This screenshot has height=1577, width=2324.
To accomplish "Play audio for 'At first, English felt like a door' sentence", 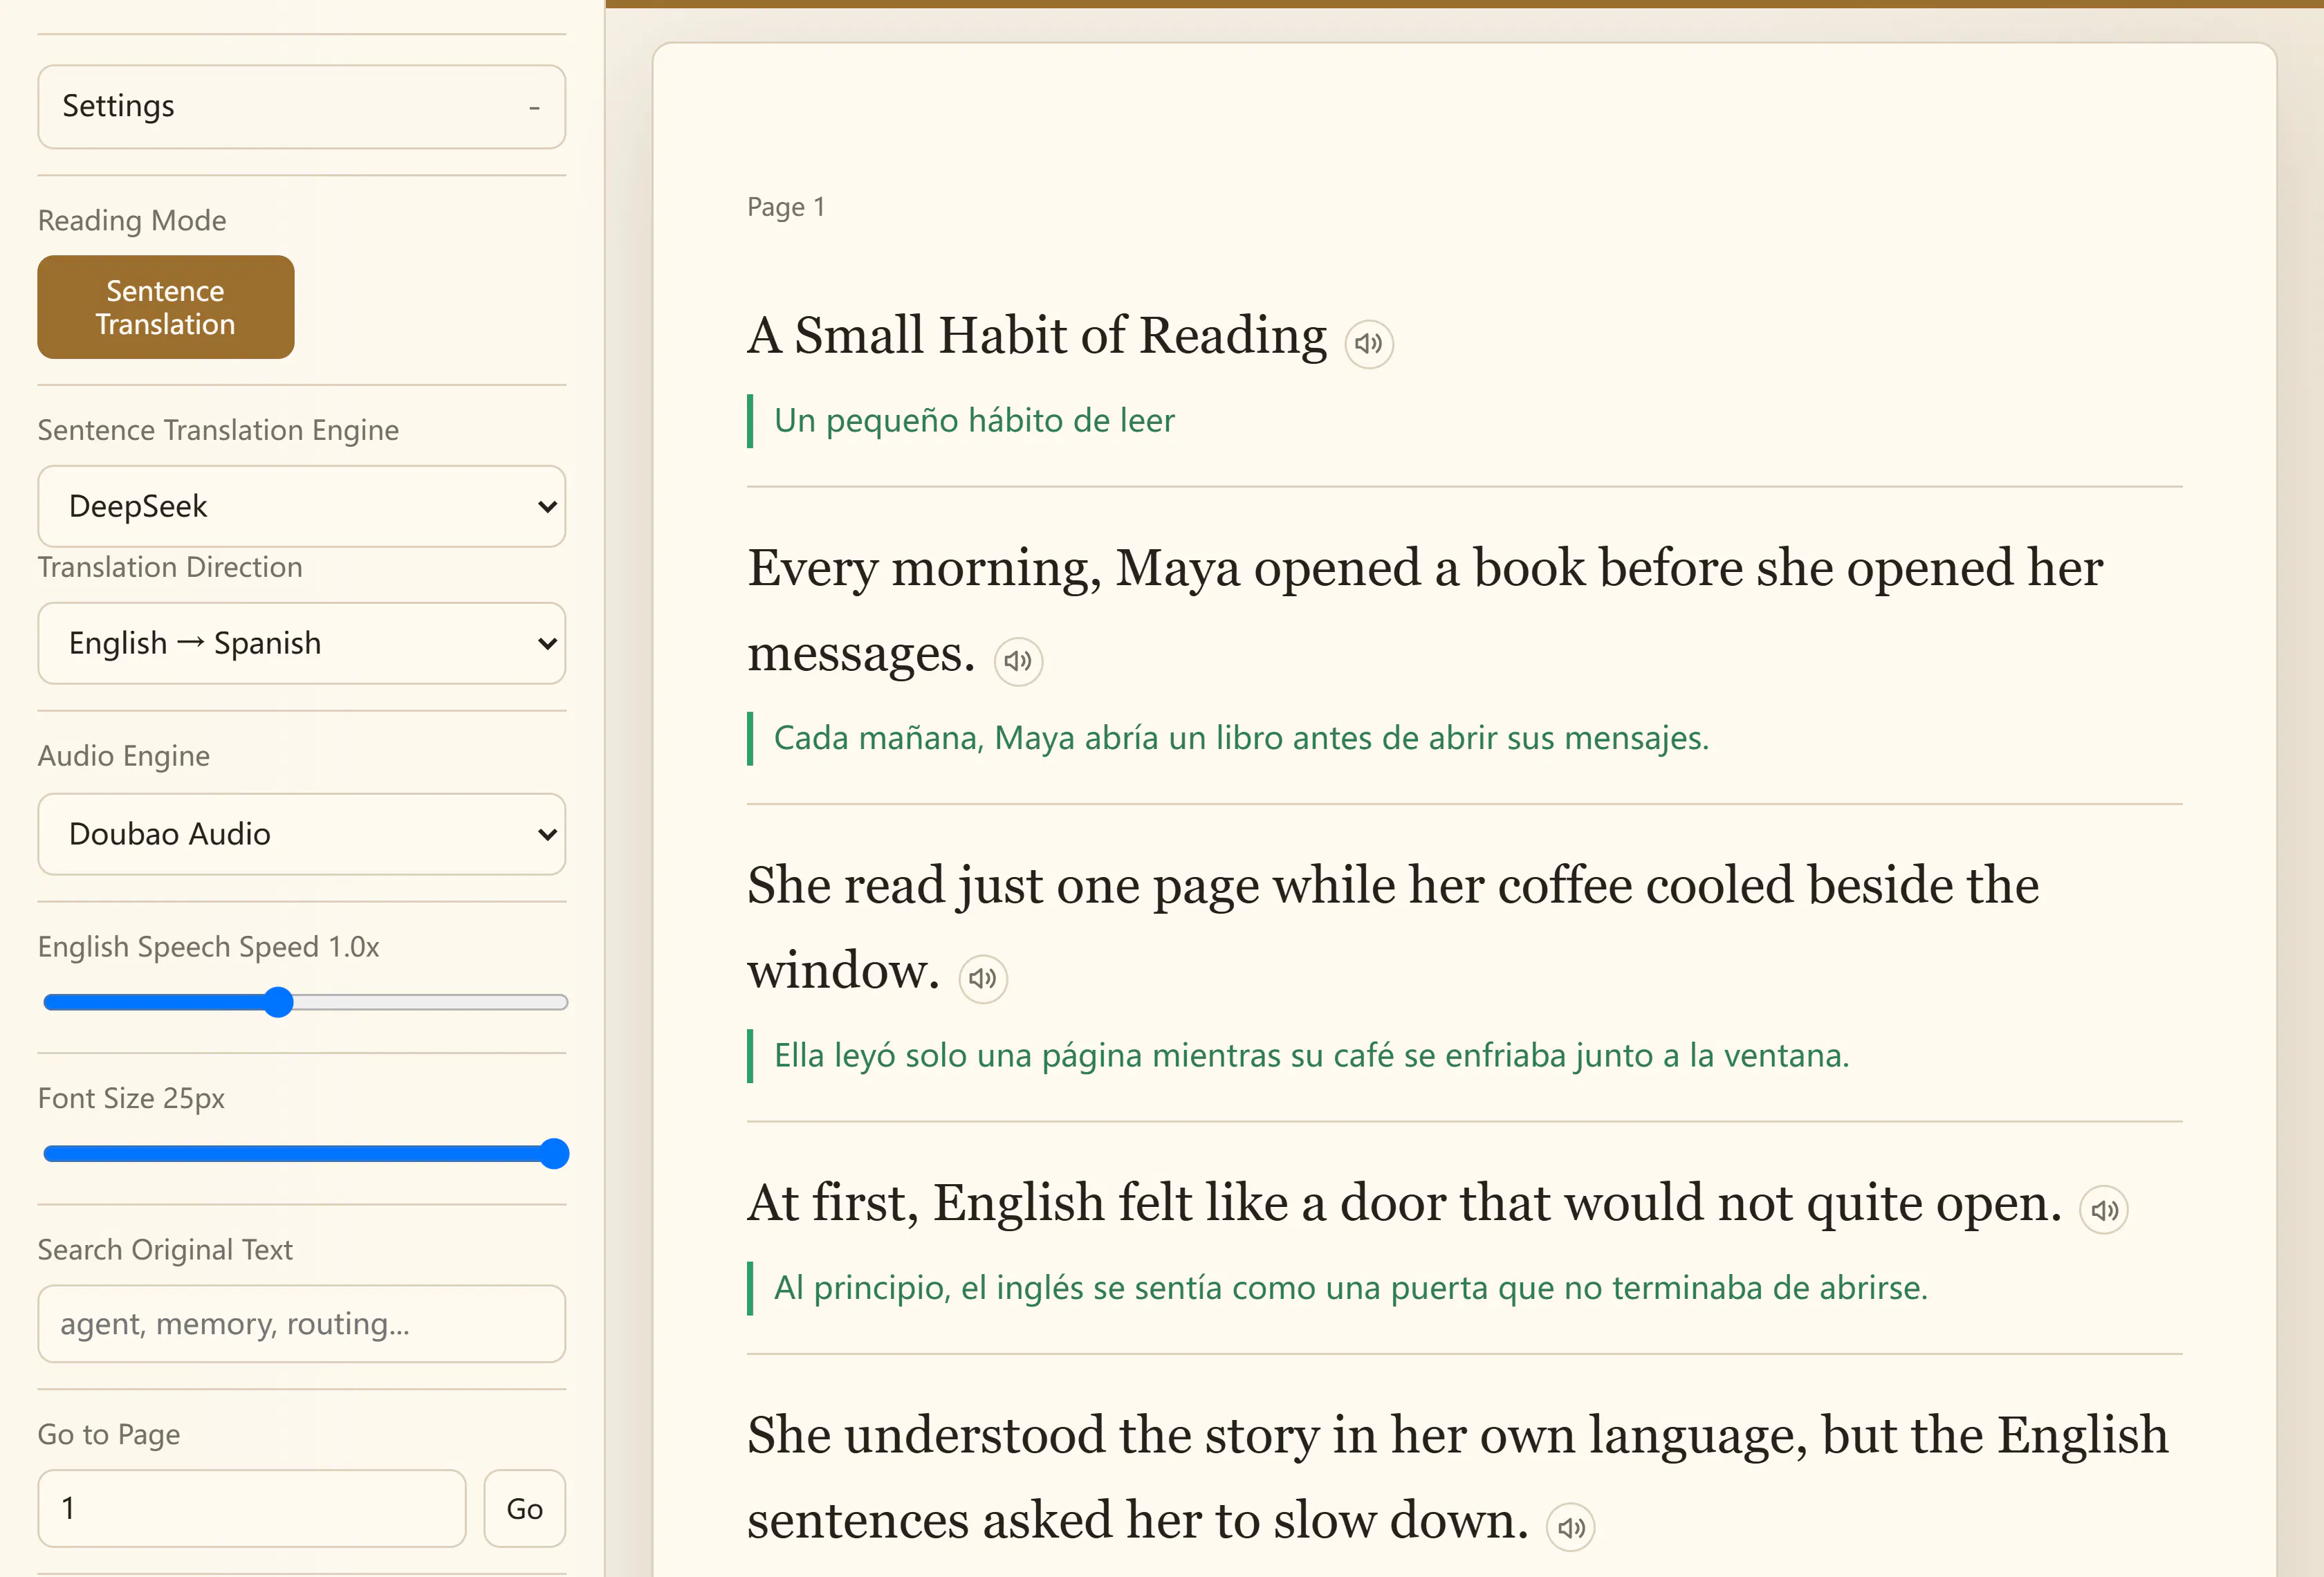I will [x=2104, y=1210].
